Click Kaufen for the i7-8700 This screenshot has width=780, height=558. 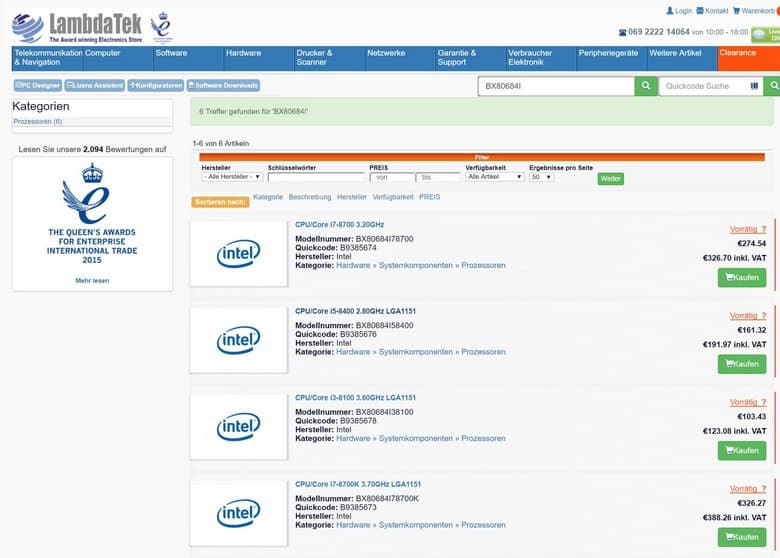point(742,278)
